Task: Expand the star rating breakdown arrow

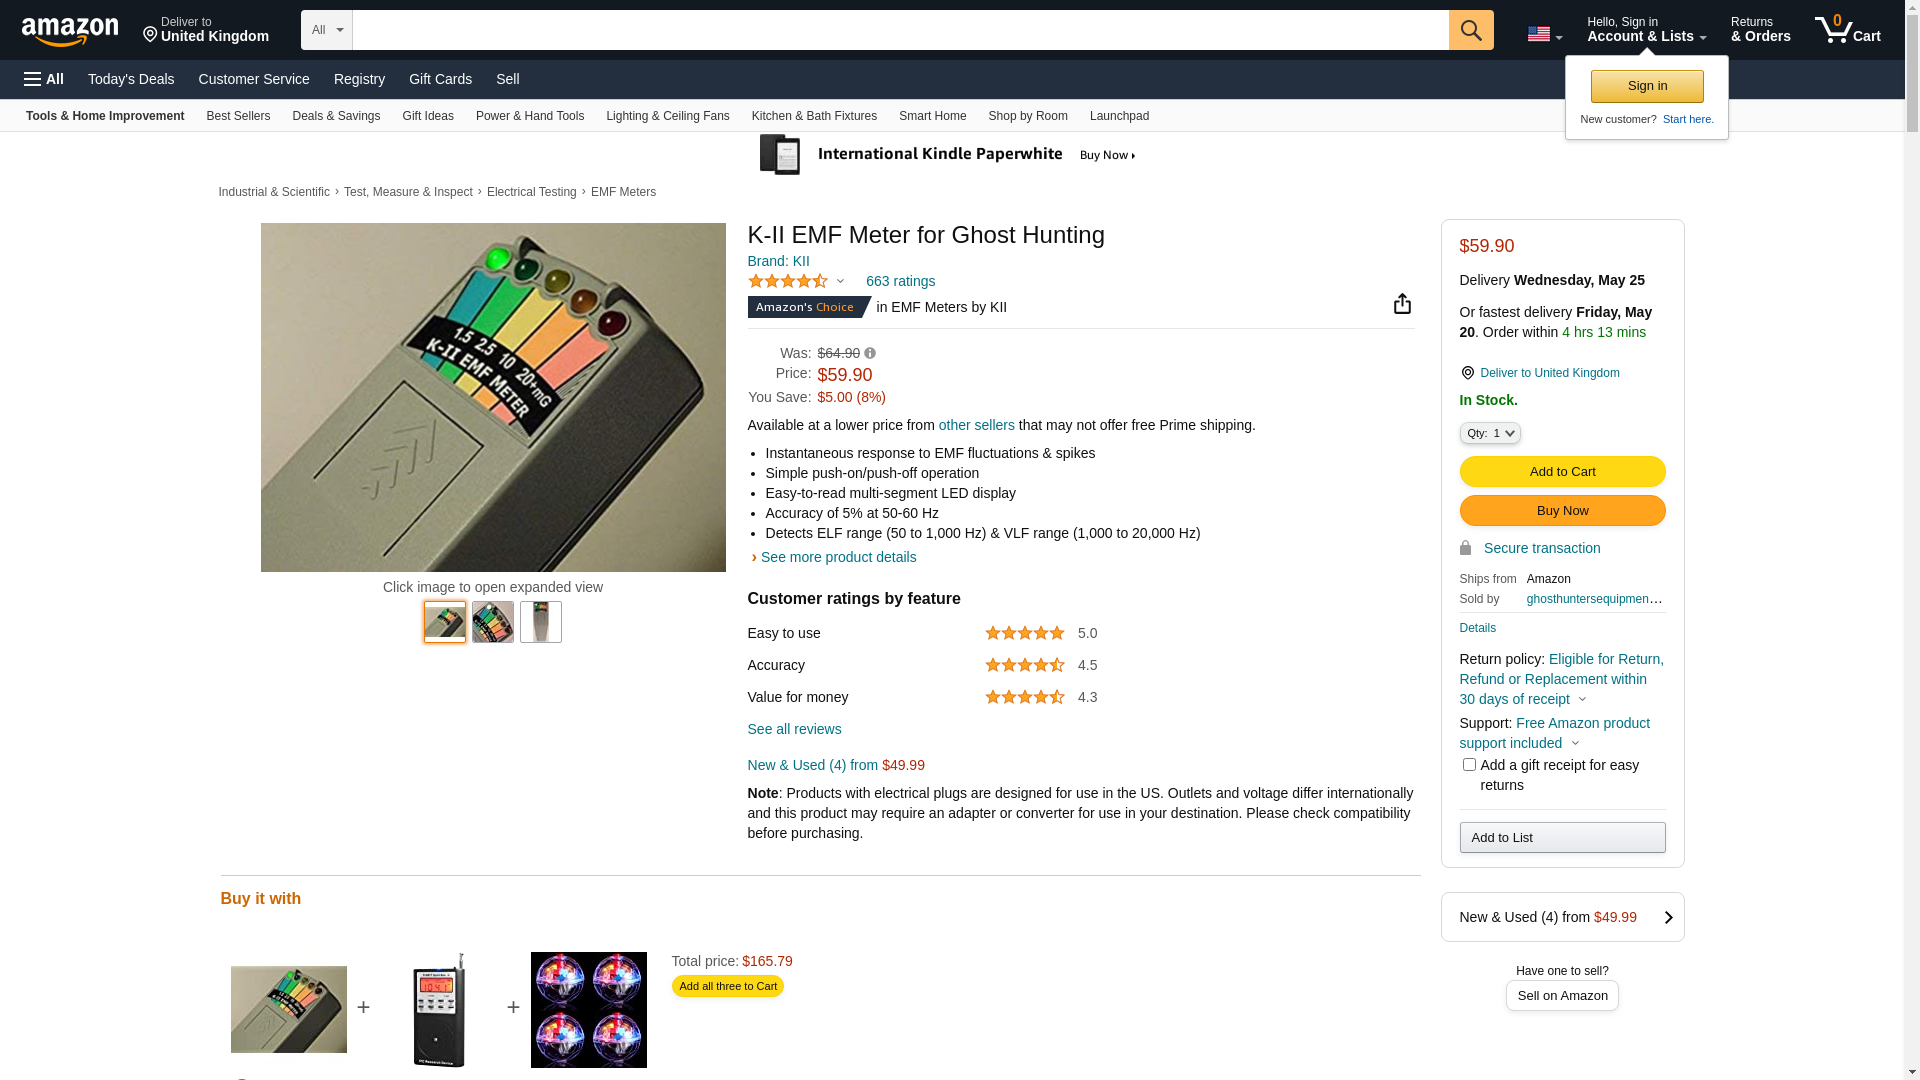Action: coord(840,281)
